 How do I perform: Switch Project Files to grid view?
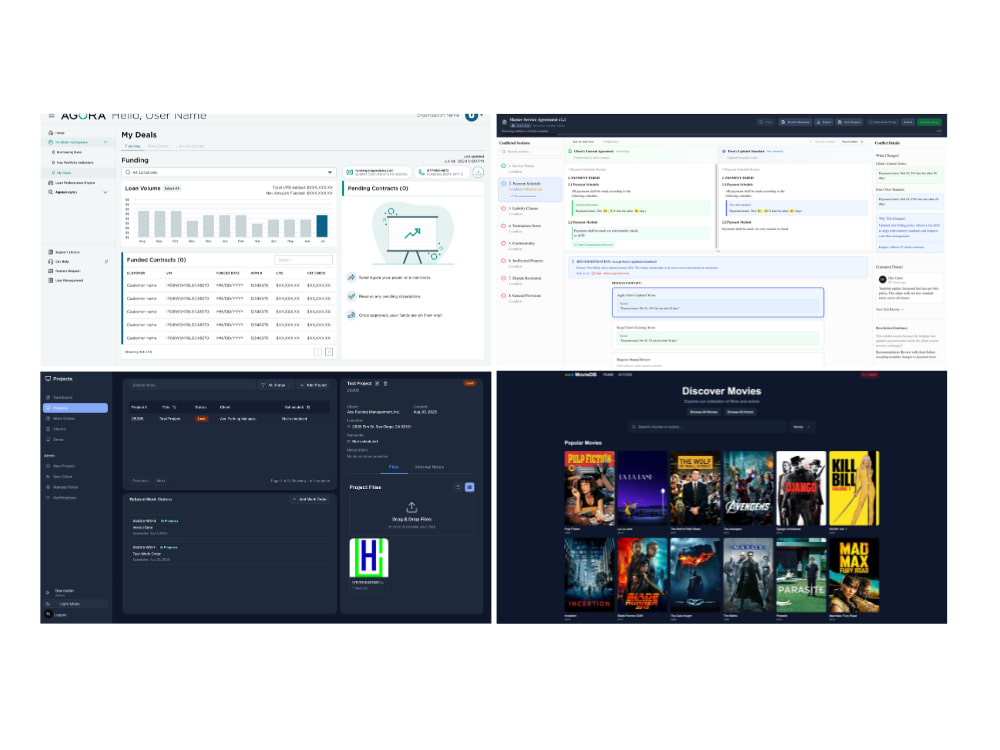[x=469, y=487]
